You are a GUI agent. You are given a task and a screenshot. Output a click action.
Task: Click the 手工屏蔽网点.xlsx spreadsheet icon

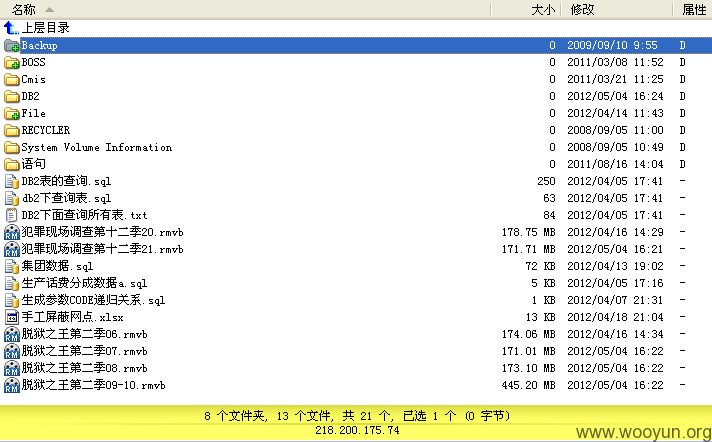click(x=11, y=318)
